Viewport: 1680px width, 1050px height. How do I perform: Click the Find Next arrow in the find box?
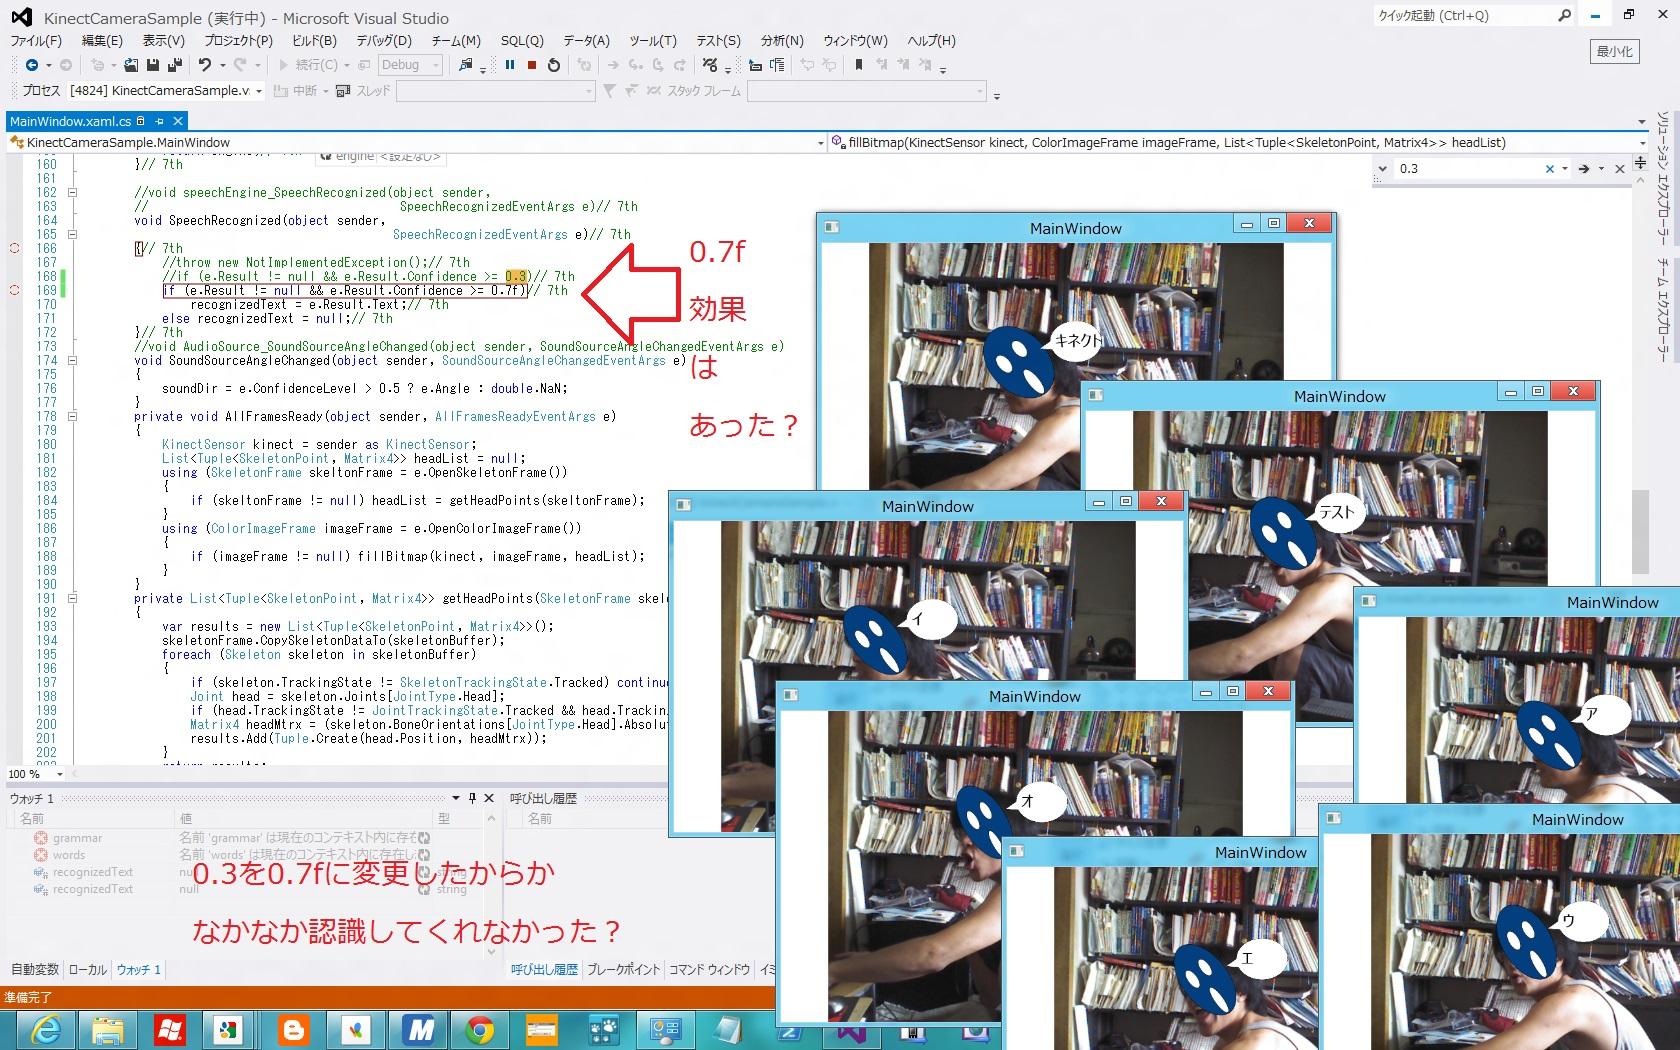[1583, 169]
